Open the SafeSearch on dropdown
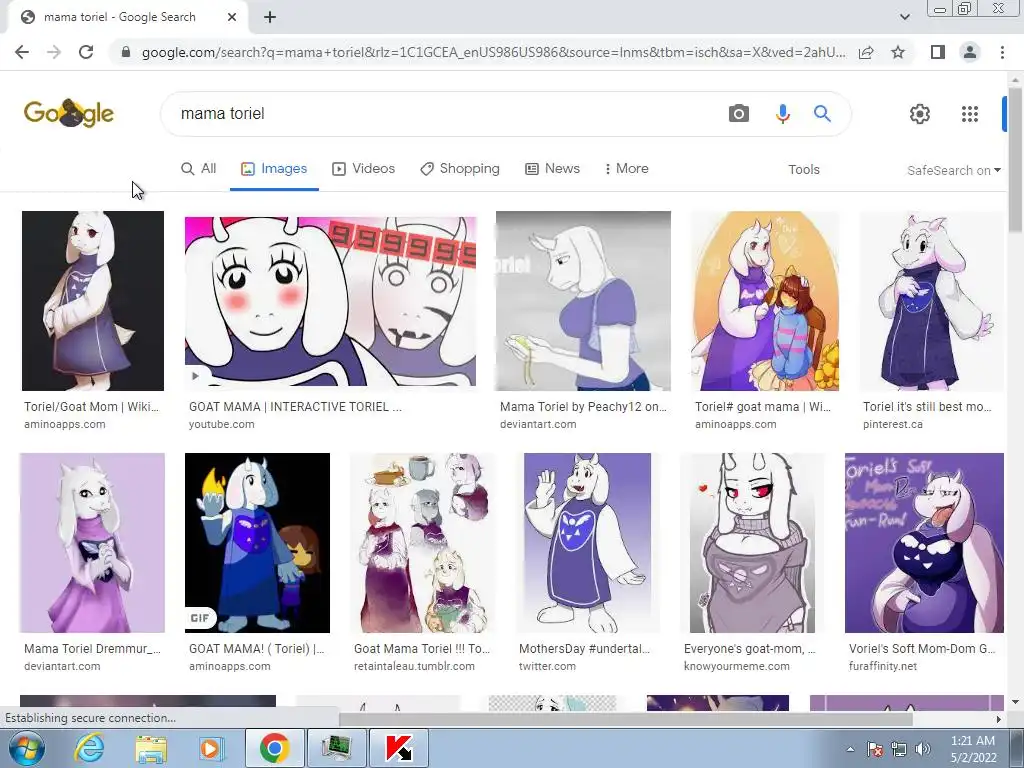This screenshot has height=768, width=1024. (x=953, y=170)
